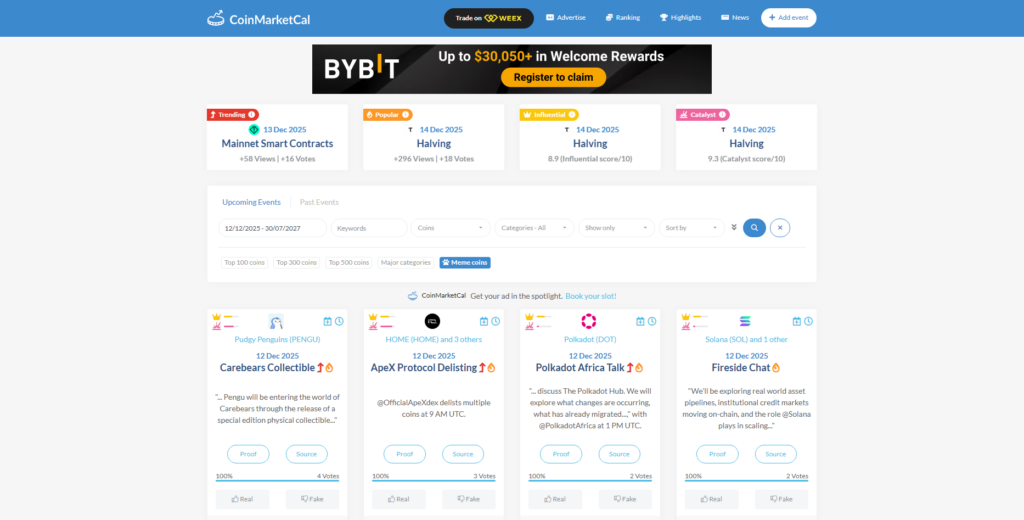Open the Sort by dropdown
The image size is (1024, 520).
[x=692, y=228]
